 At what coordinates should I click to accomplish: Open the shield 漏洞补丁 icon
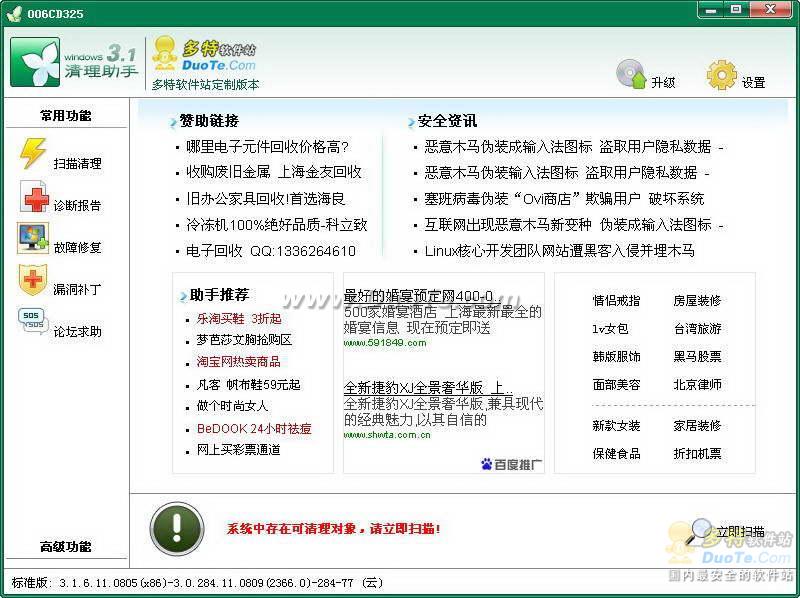click(x=33, y=280)
